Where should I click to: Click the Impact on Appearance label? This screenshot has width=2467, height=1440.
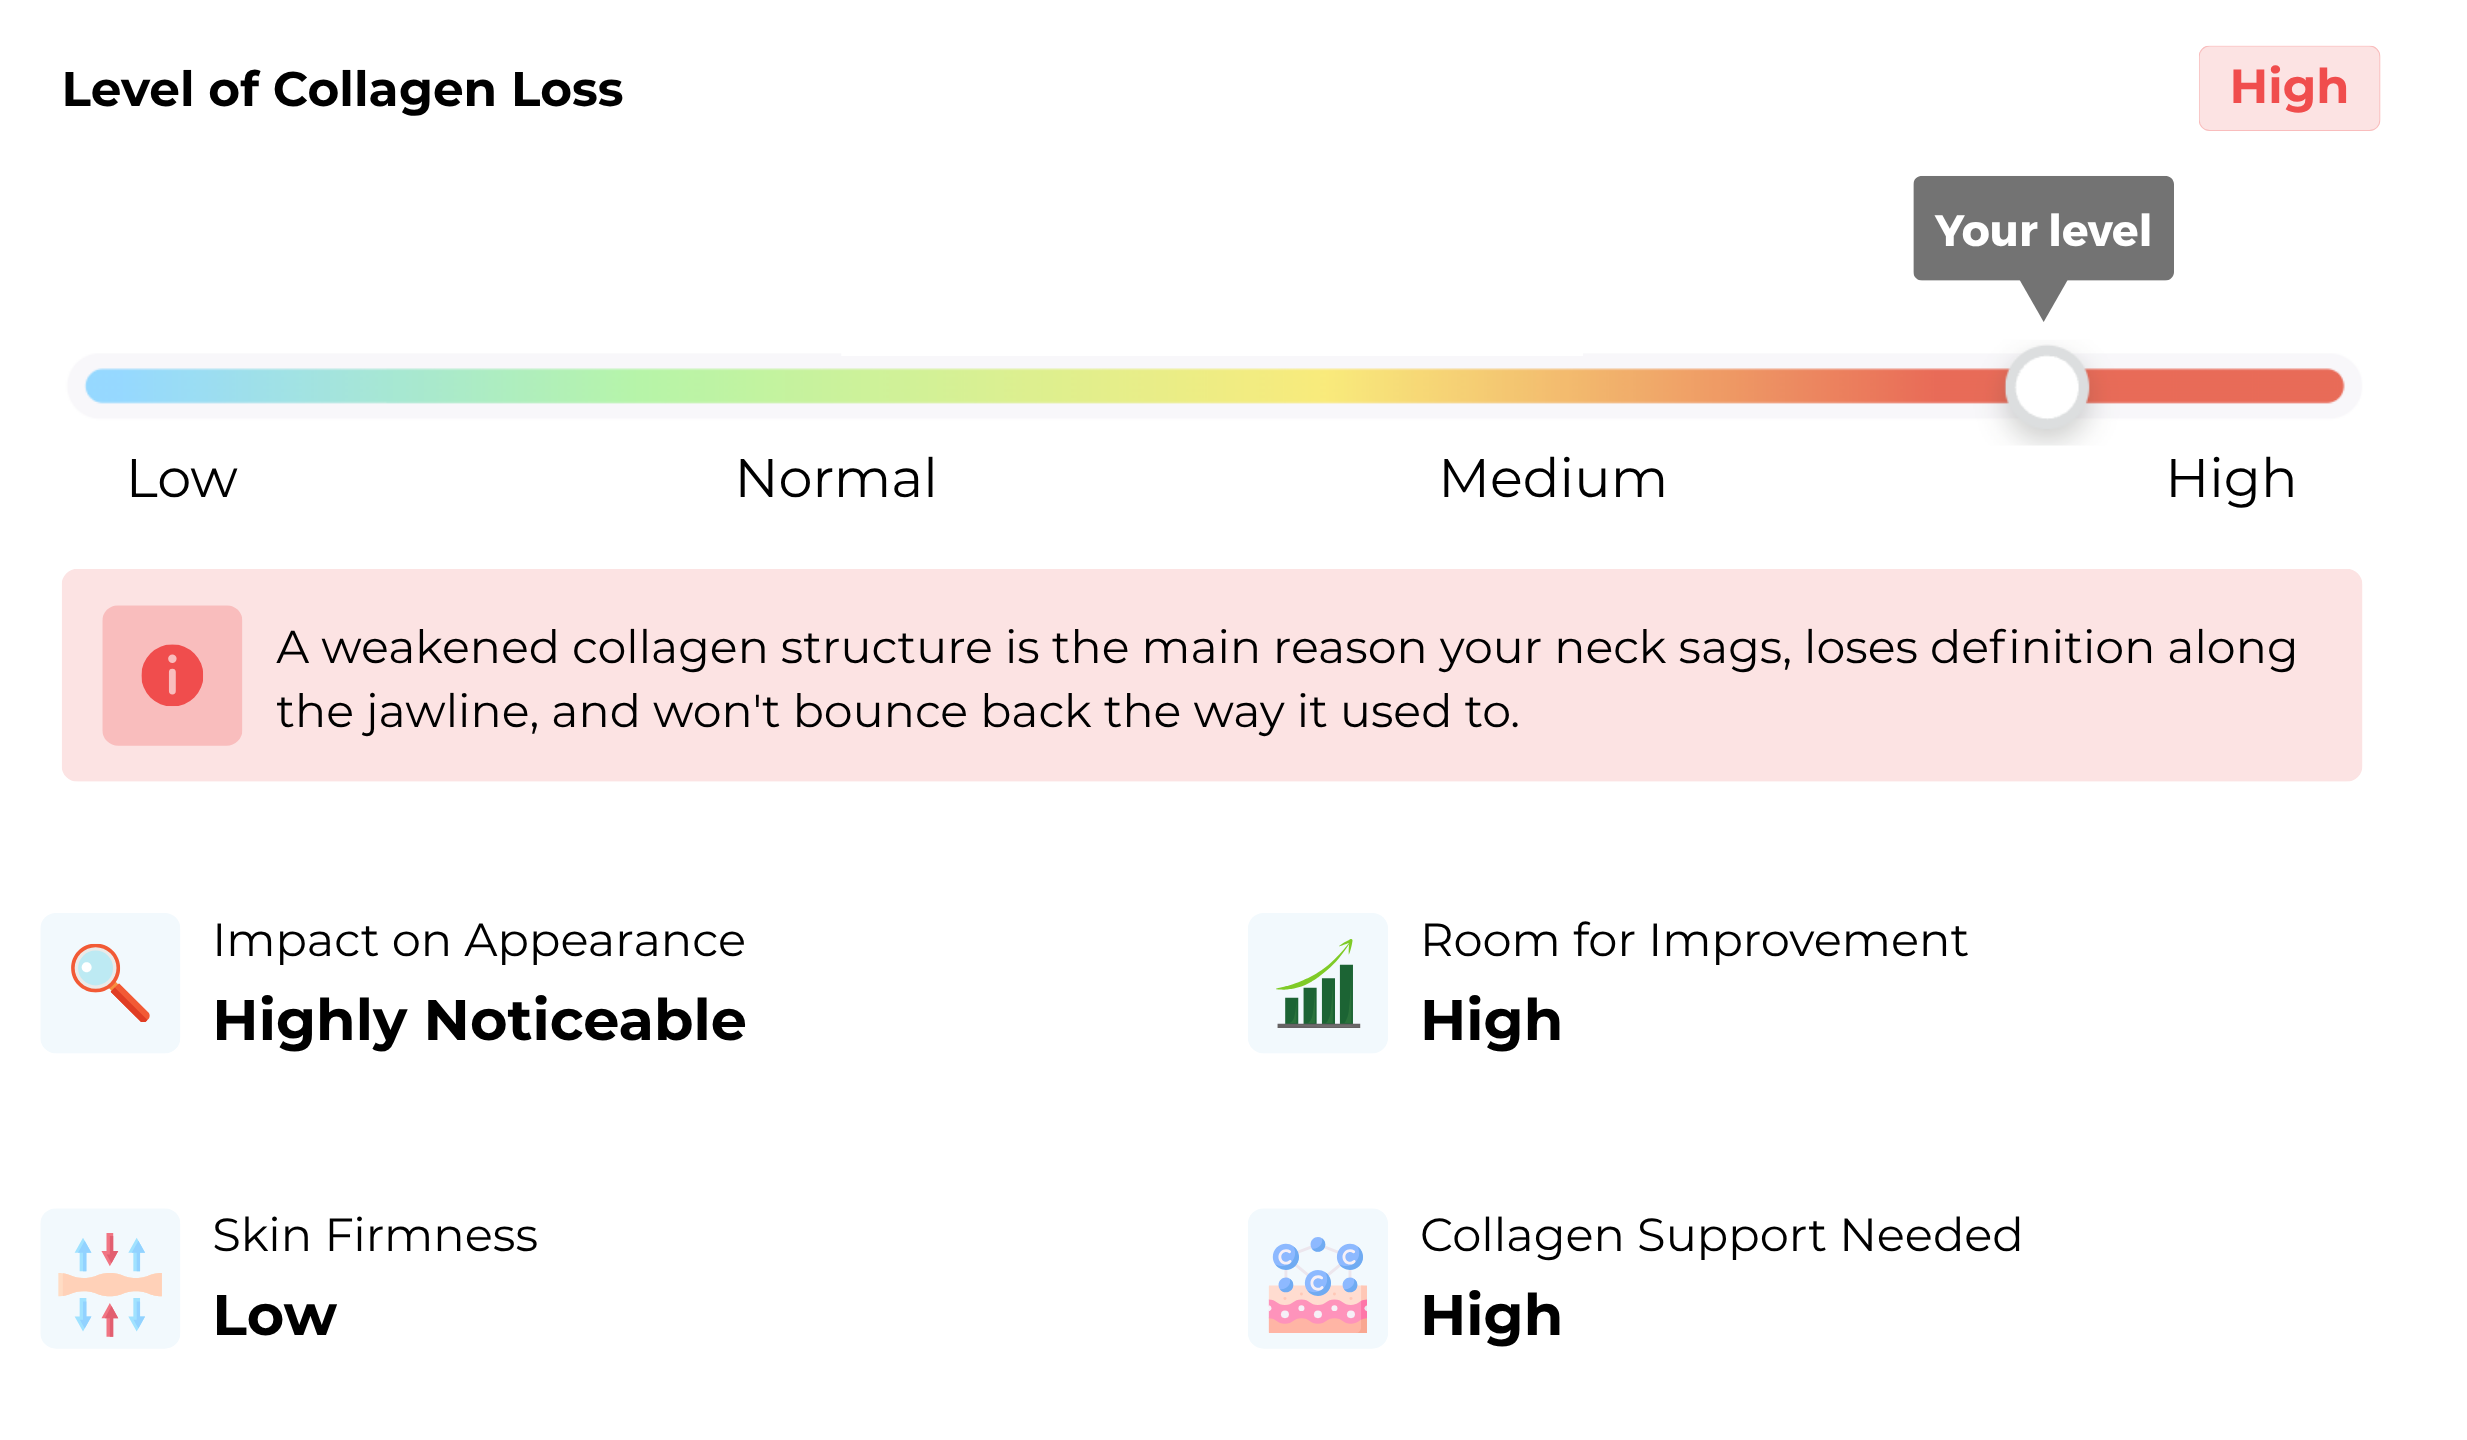pos(479,942)
